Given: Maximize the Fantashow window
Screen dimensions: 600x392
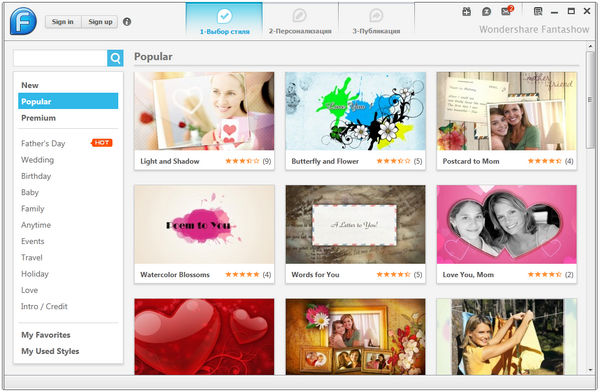Looking at the screenshot, I should click(571, 11).
